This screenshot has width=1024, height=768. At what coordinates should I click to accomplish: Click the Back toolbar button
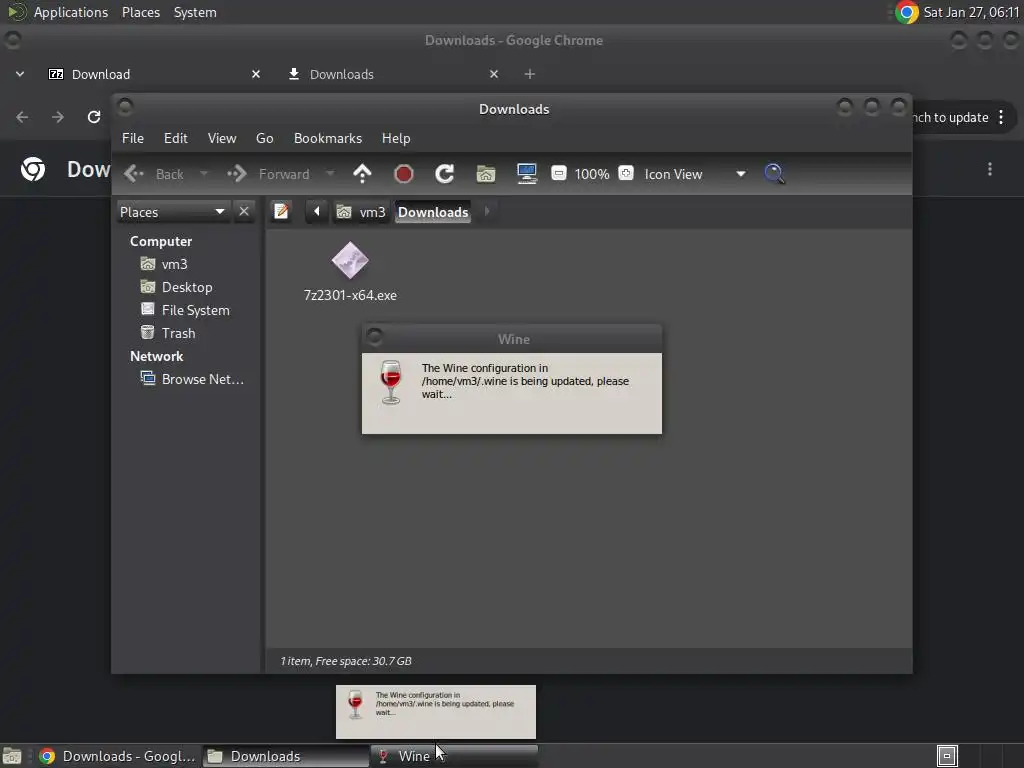(x=155, y=174)
